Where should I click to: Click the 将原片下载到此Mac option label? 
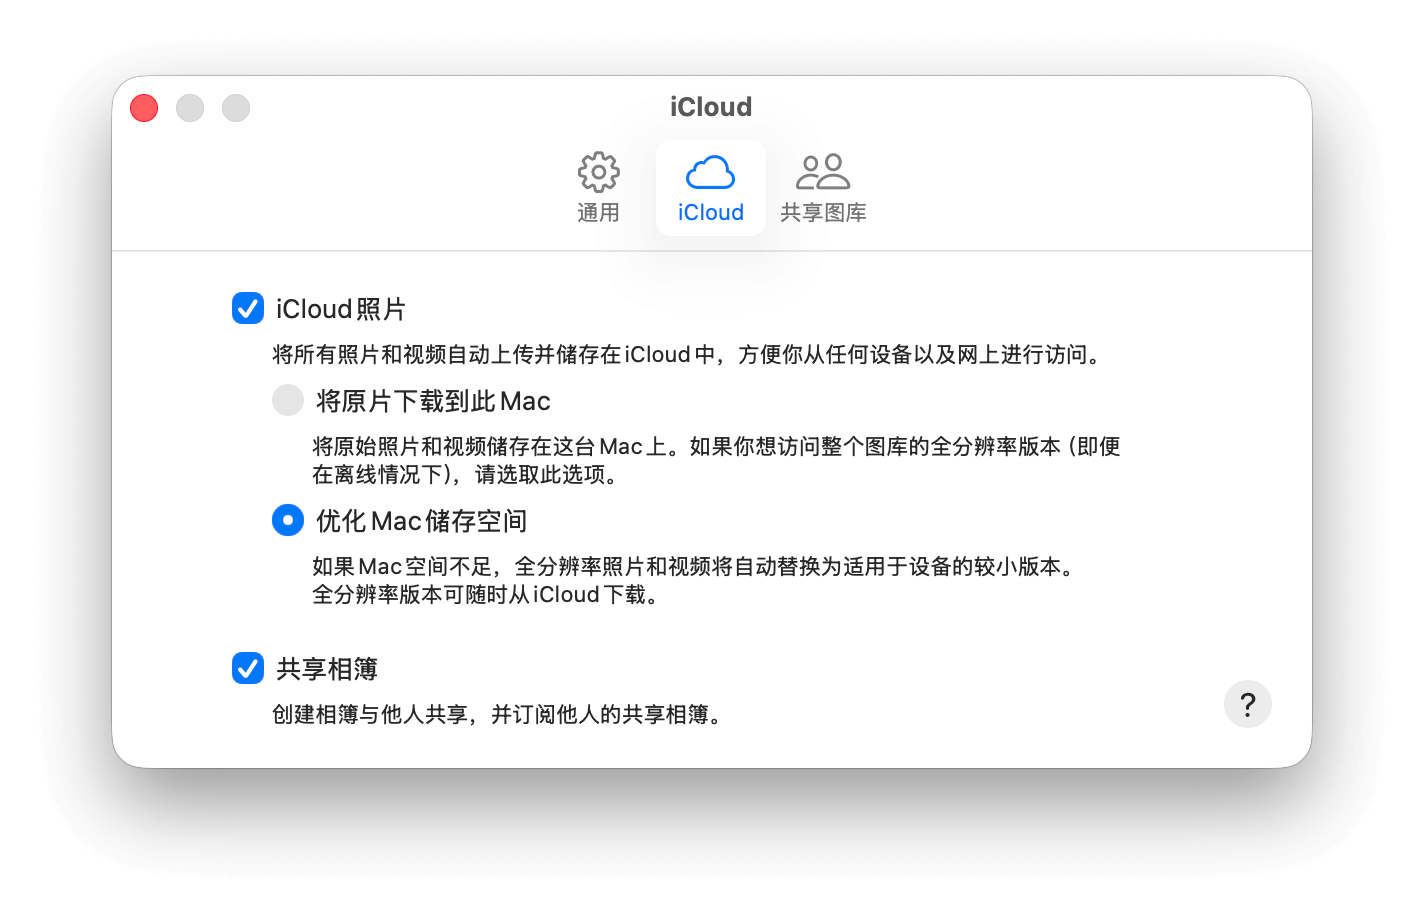click(x=433, y=401)
